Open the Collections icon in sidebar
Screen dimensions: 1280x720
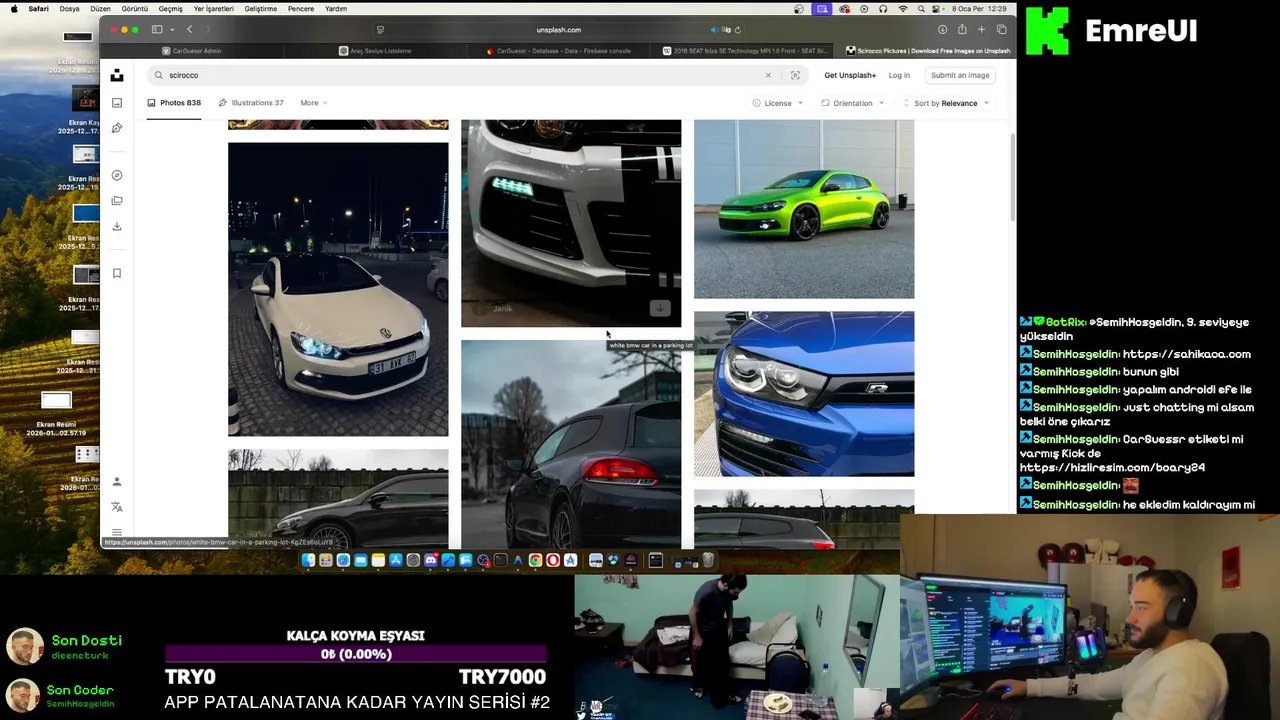tap(117, 201)
